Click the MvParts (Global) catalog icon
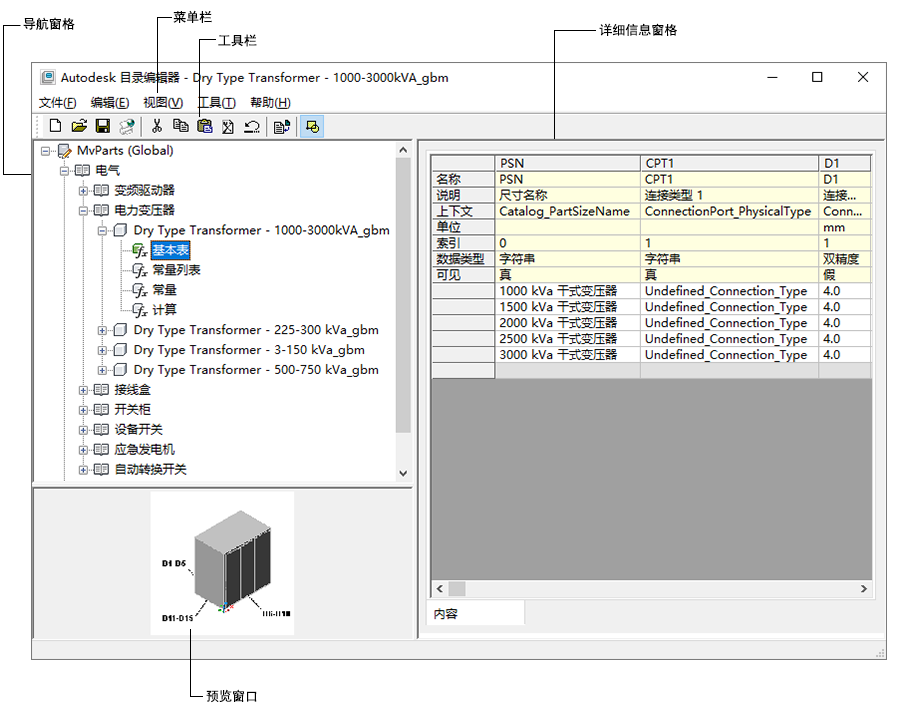Image resolution: width=919 pixels, height=717 pixels. click(64, 151)
